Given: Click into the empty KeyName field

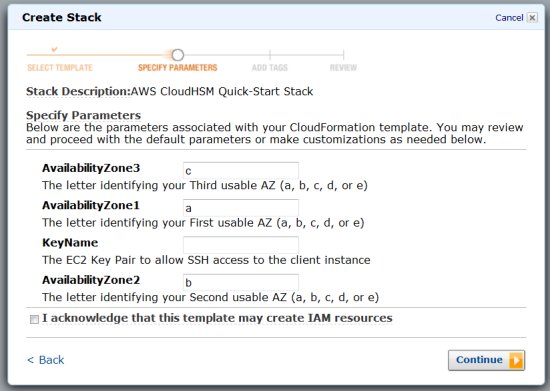Looking at the screenshot, I should (241, 245).
